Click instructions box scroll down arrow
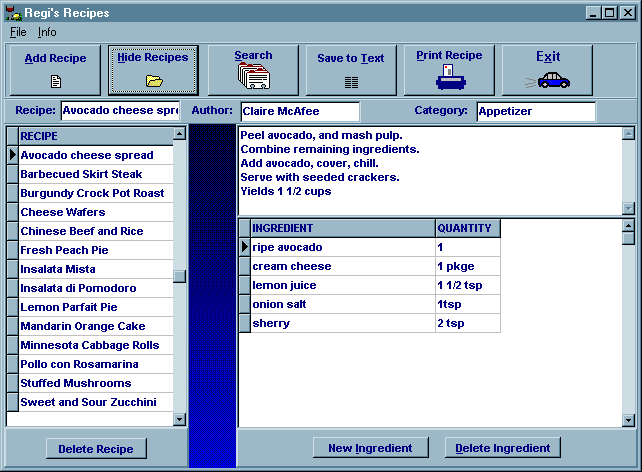 click(x=628, y=208)
